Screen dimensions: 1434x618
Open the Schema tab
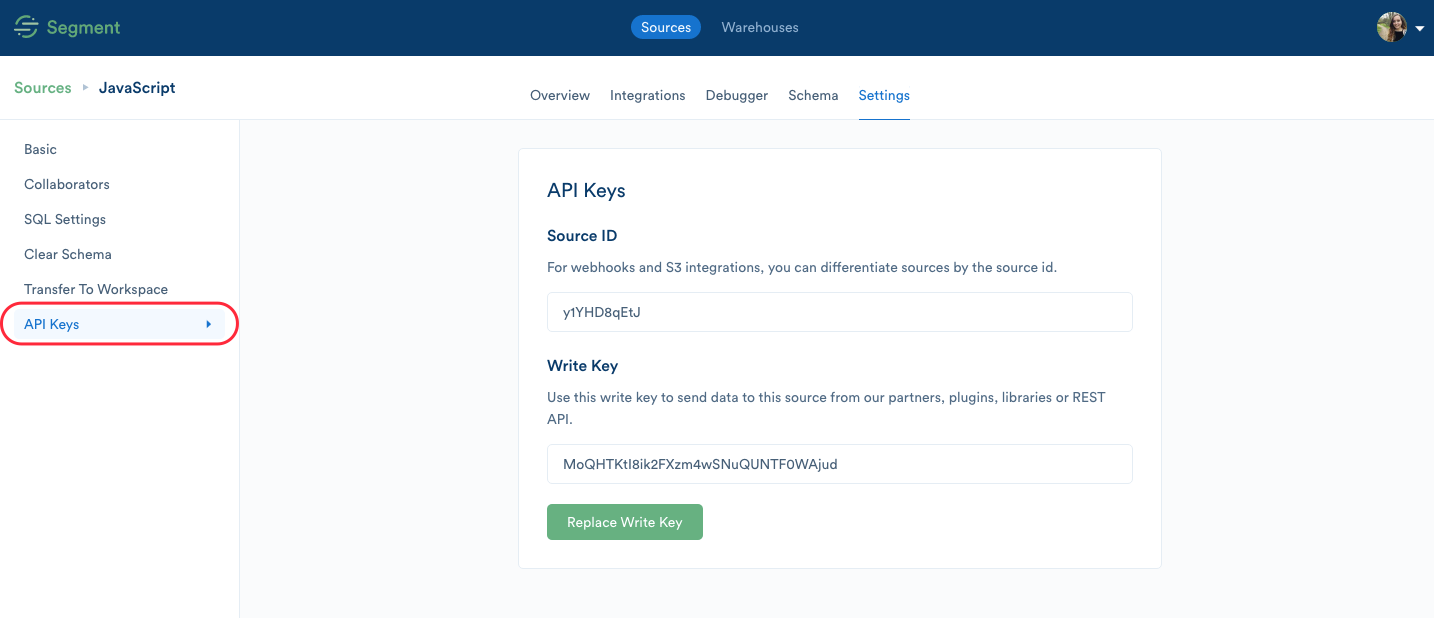click(813, 95)
